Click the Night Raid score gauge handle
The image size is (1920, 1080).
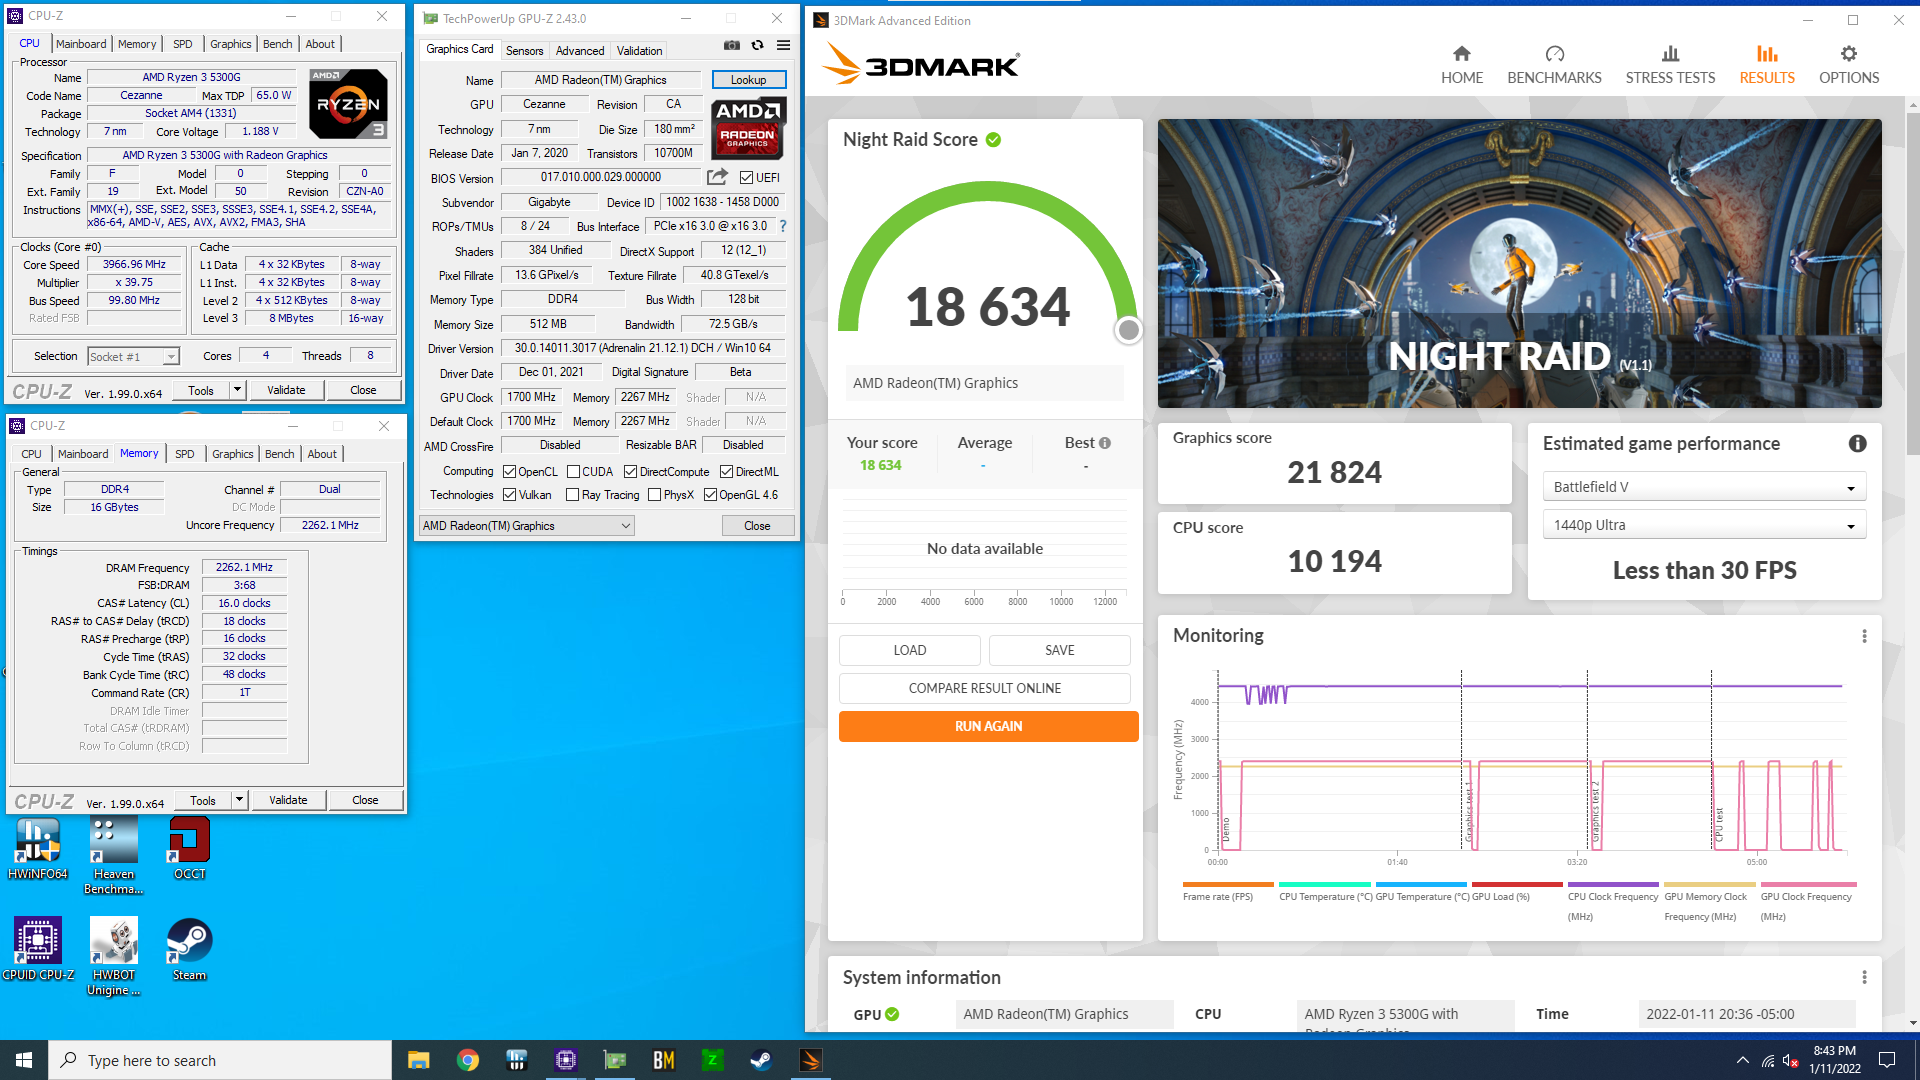[1128, 330]
